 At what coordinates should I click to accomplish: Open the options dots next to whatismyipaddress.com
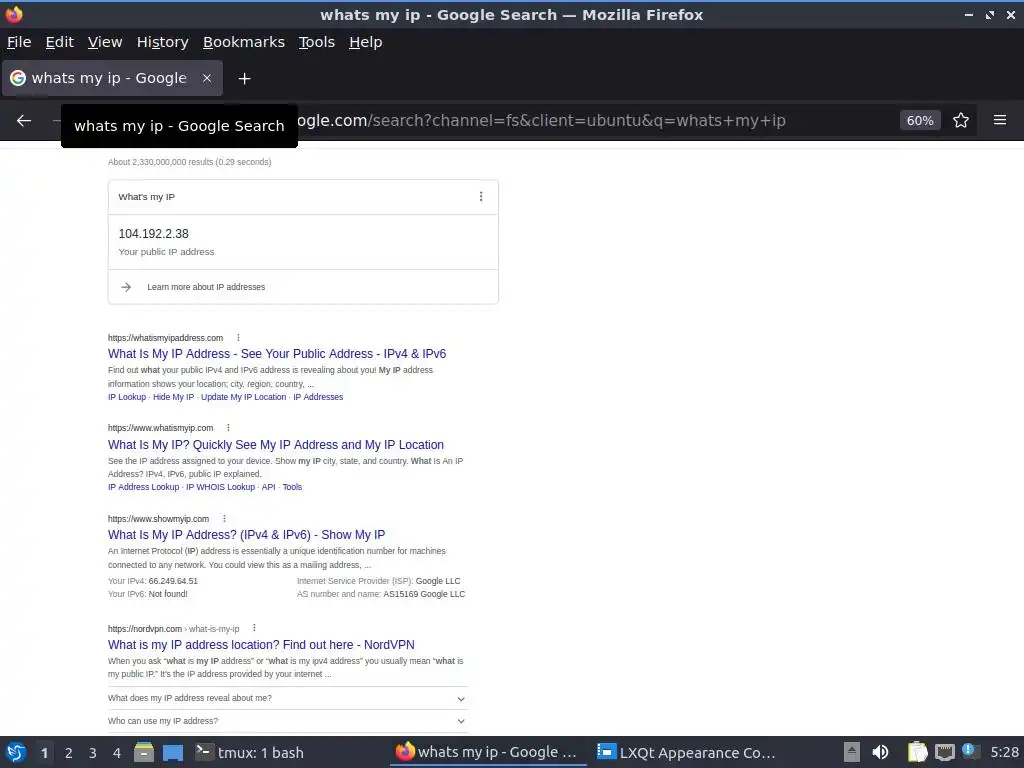pyautogui.click(x=238, y=338)
